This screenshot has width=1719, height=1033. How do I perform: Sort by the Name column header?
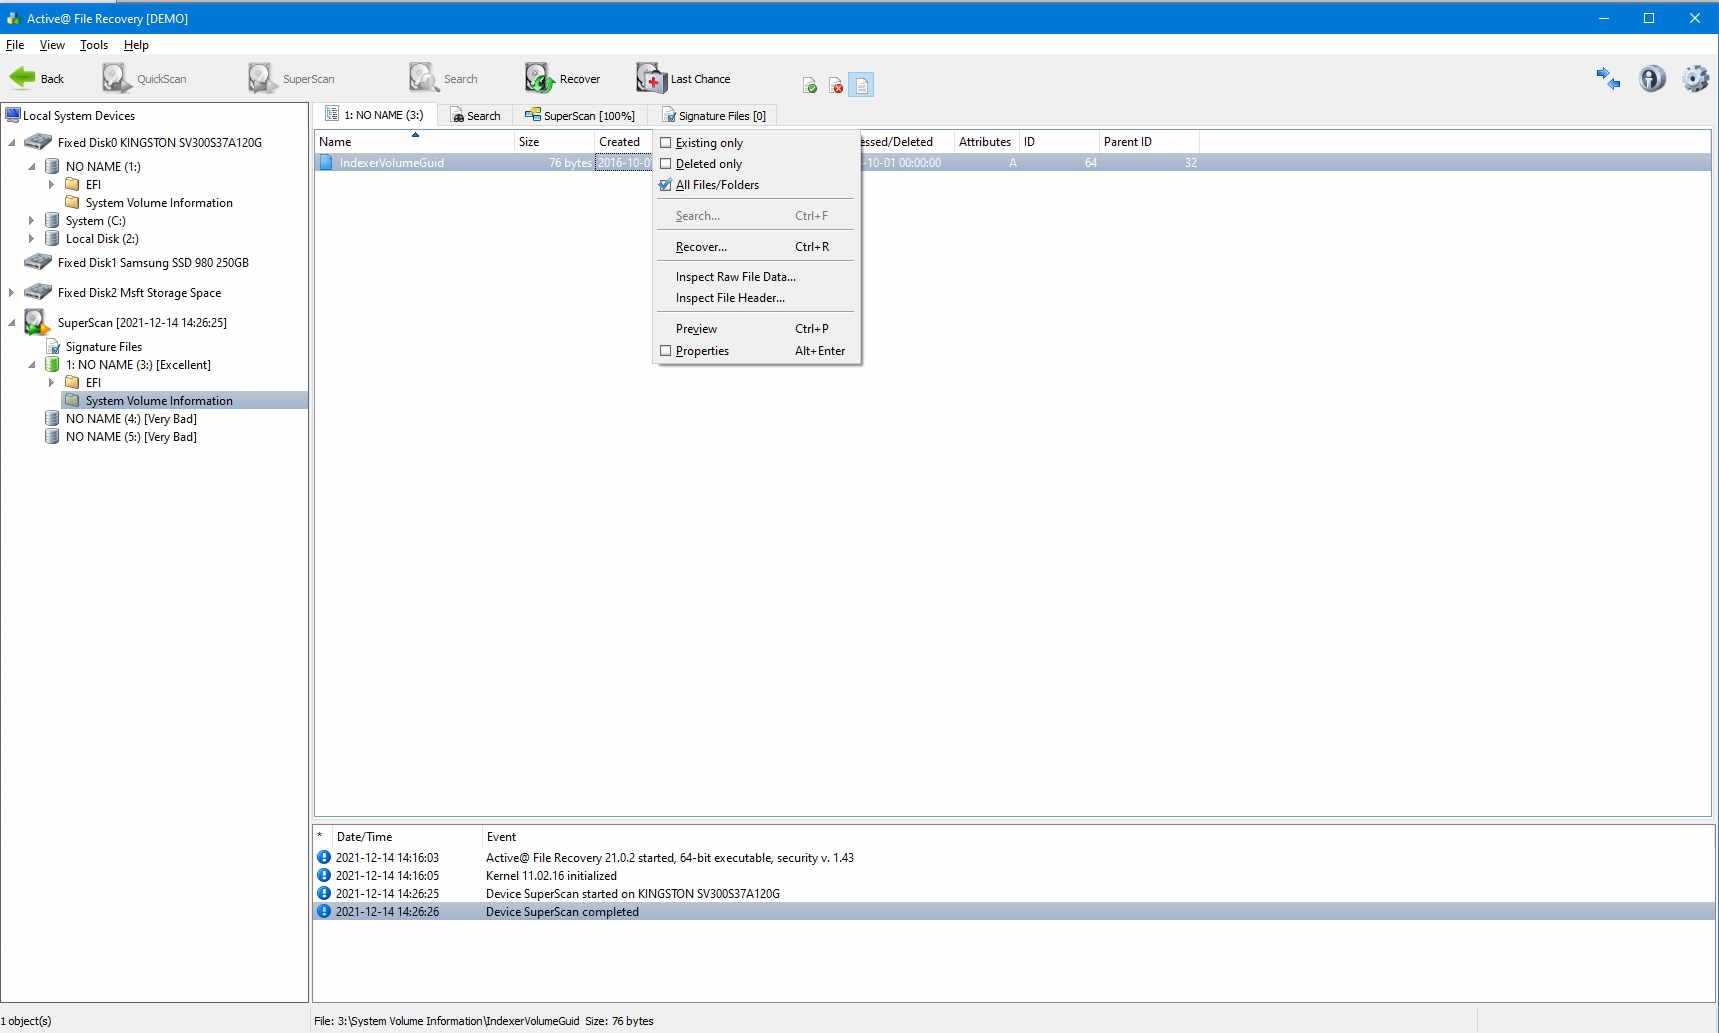(x=414, y=142)
